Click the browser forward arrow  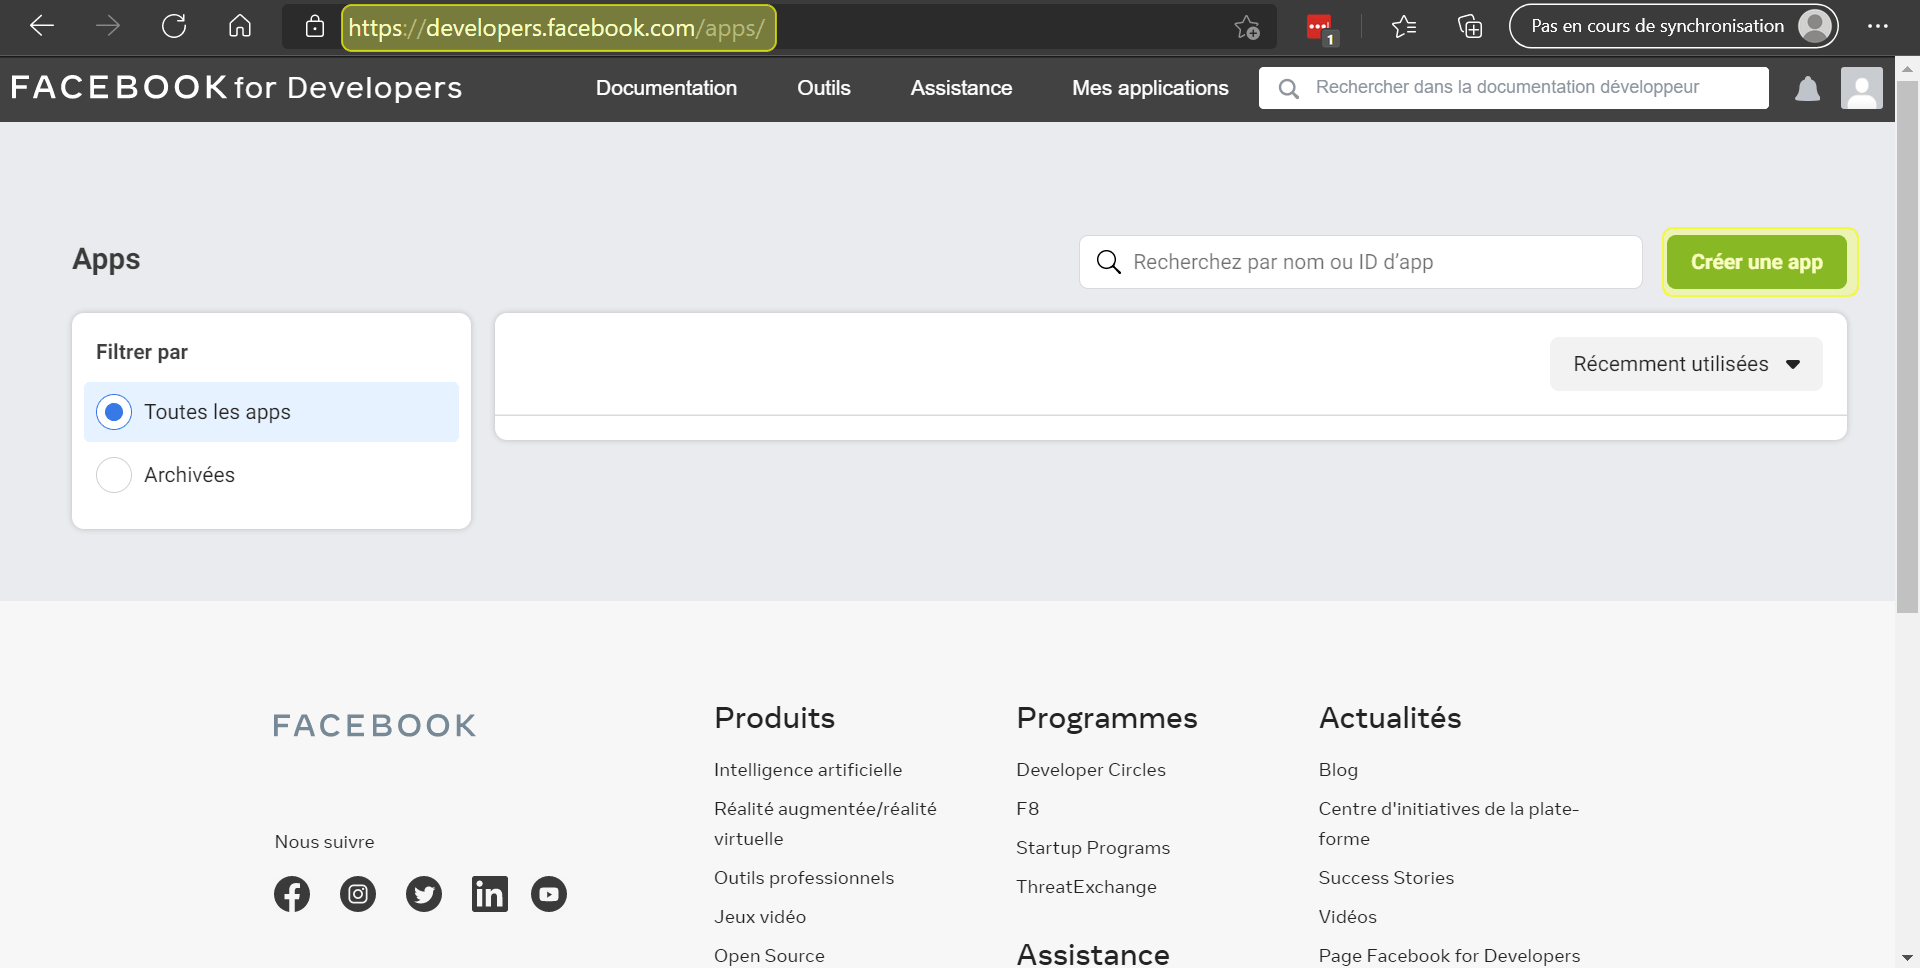click(x=108, y=27)
